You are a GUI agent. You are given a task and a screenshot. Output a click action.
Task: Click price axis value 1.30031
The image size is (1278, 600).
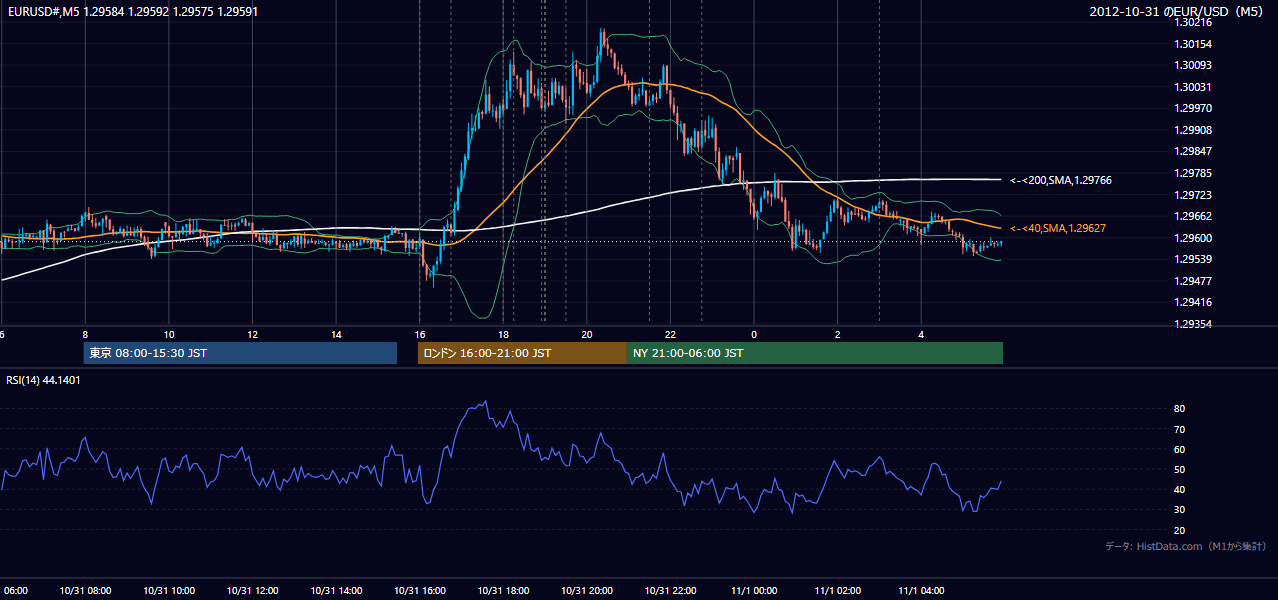point(1194,87)
